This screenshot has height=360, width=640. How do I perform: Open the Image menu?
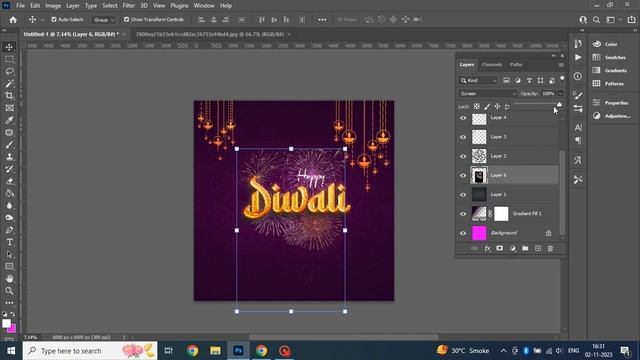[53, 6]
